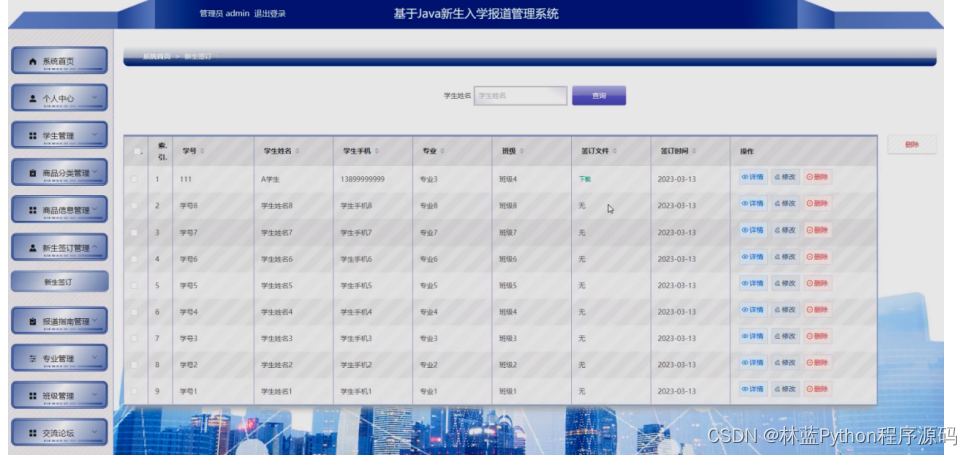Click 修改 for row 学号1
Image resolution: width=972 pixels, height=456 pixels.
point(785,389)
